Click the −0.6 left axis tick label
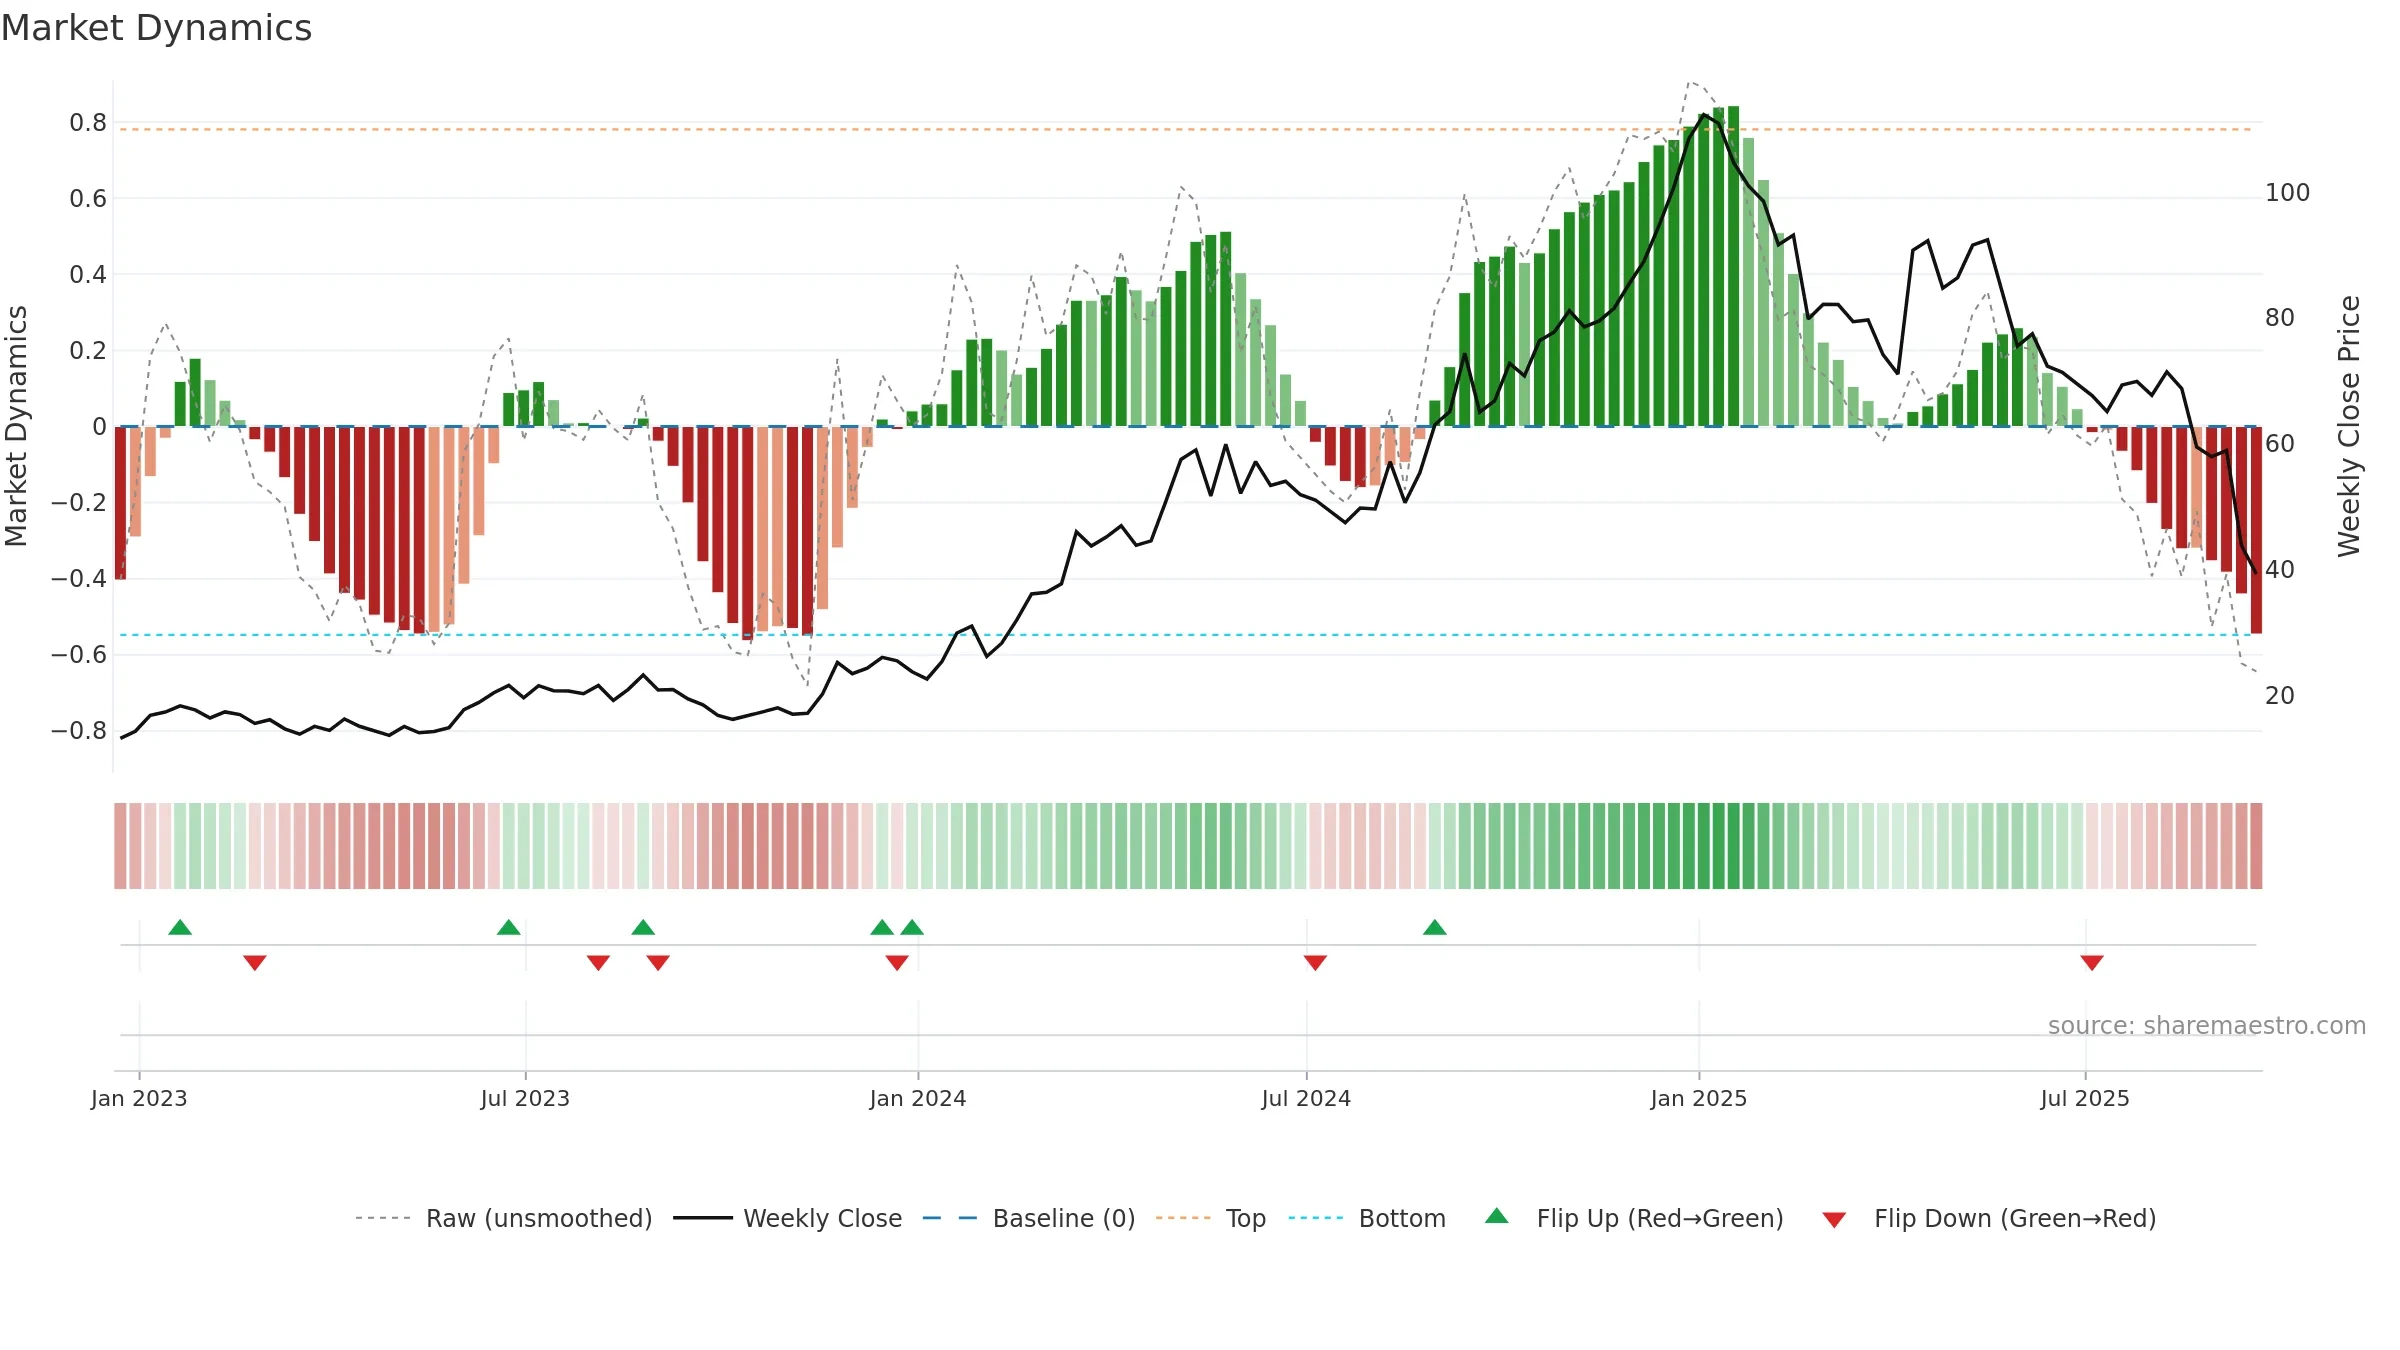Viewport: 2400px width, 1350px height. tap(79, 654)
